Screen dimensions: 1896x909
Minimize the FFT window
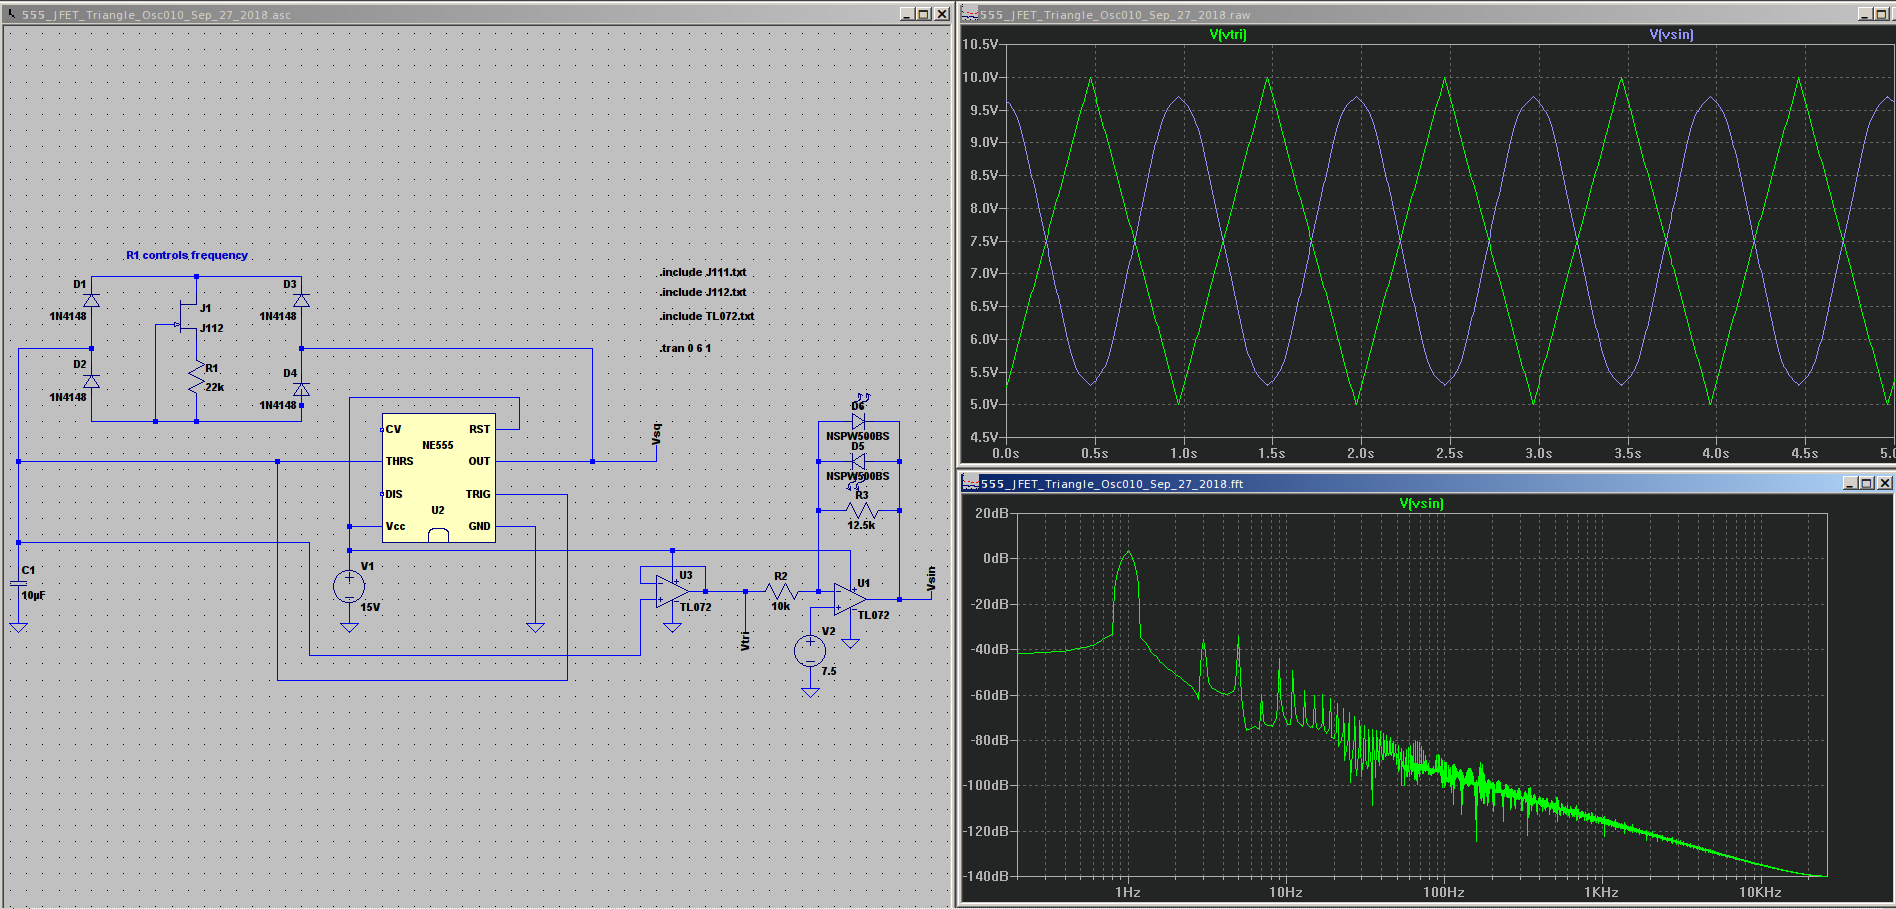(x=1851, y=483)
